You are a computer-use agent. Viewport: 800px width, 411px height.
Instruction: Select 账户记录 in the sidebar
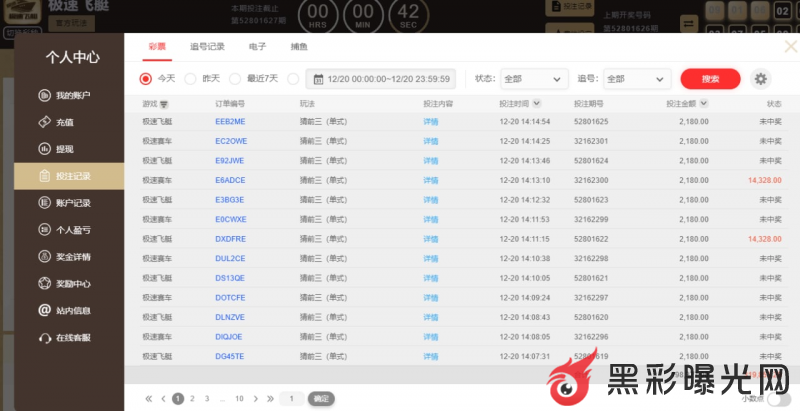[x=72, y=203]
